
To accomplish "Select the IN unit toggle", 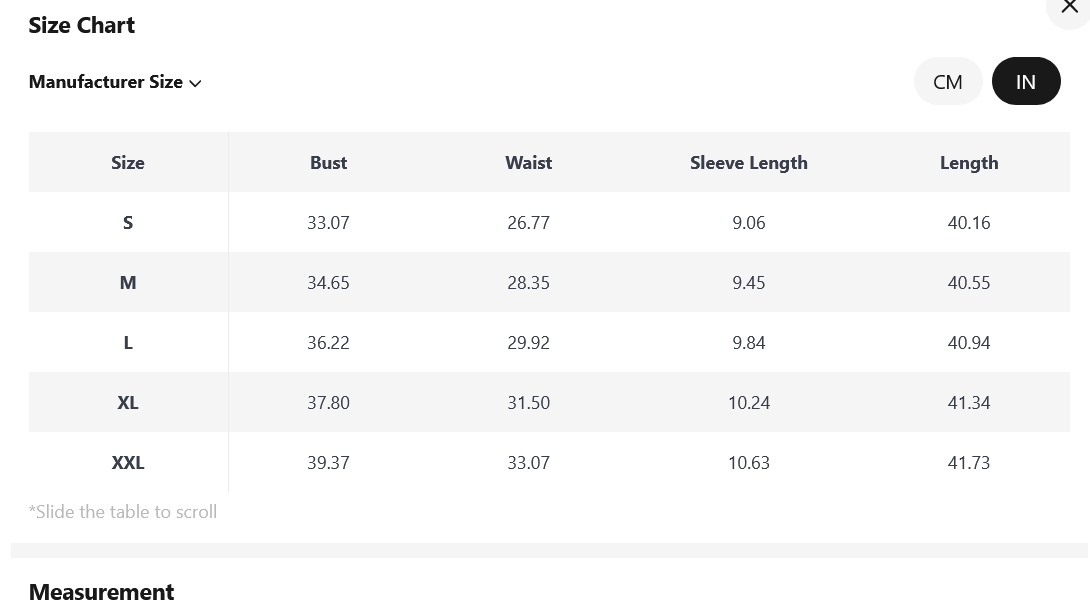I will 1025,81.
